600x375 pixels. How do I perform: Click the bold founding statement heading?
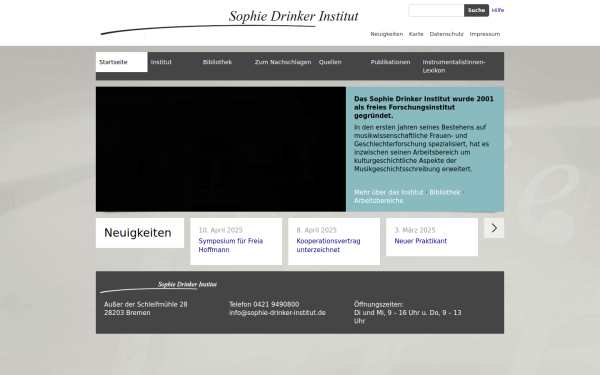424,107
